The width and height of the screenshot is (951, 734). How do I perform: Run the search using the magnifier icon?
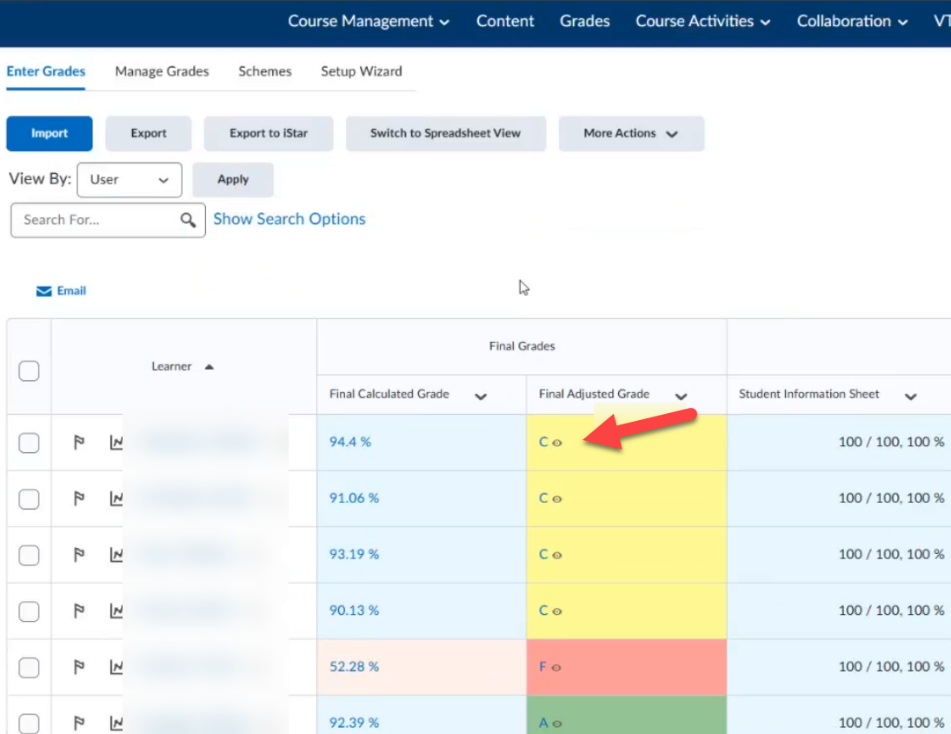point(189,219)
